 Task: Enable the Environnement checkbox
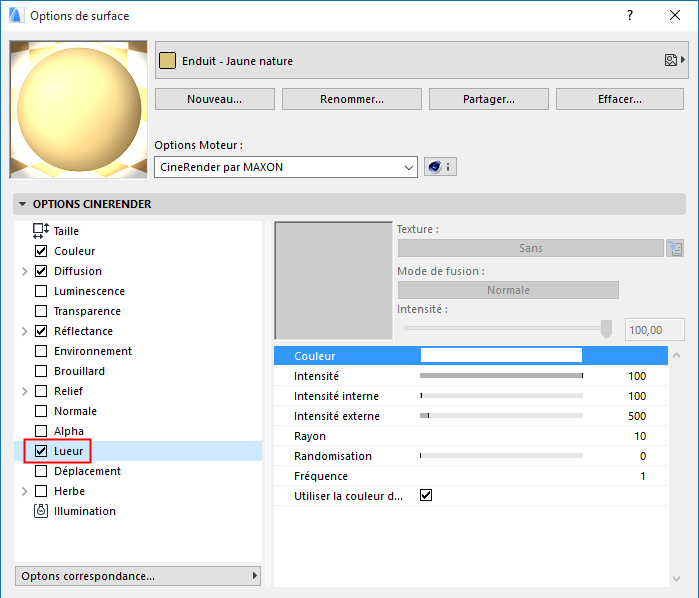pos(41,351)
